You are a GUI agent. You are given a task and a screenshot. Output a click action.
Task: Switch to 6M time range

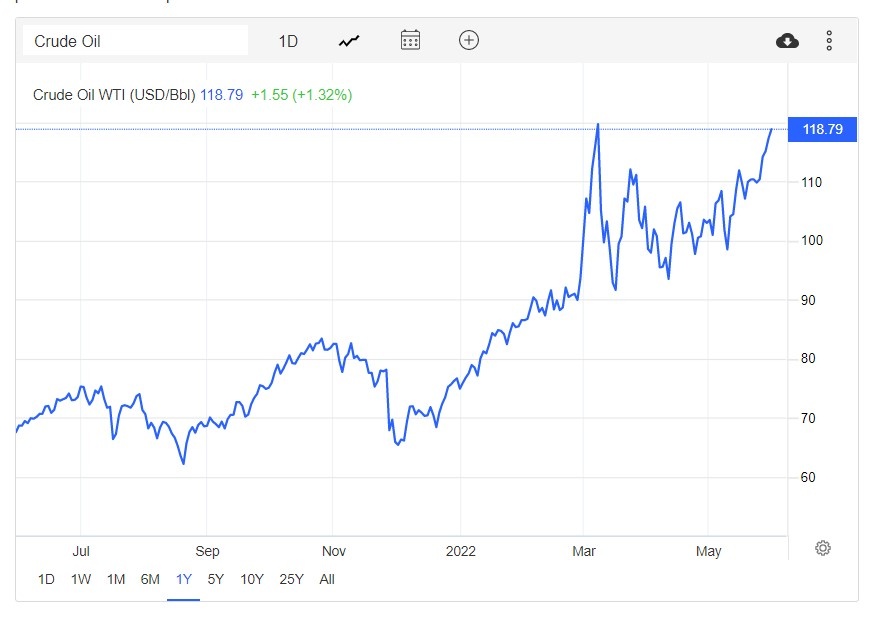coord(150,579)
